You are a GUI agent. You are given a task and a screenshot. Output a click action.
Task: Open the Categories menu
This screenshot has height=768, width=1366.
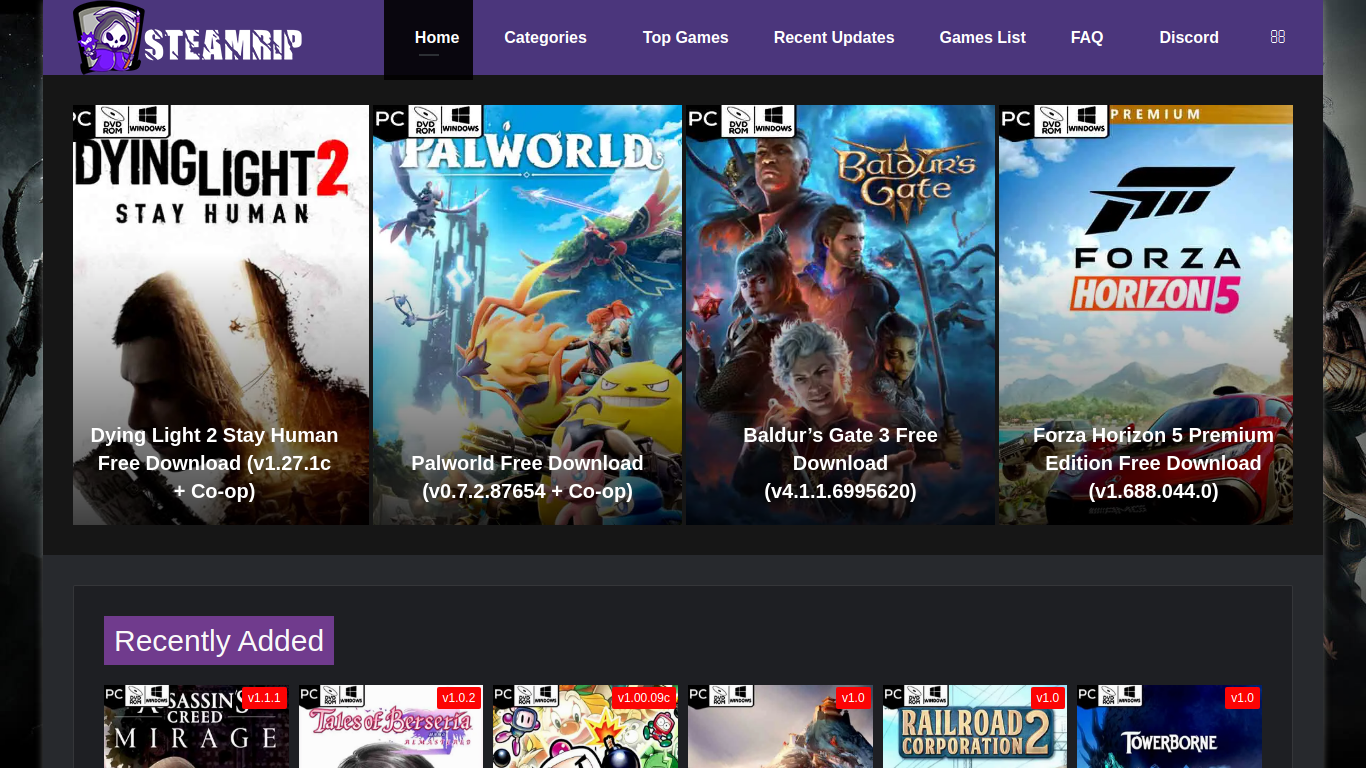[545, 38]
